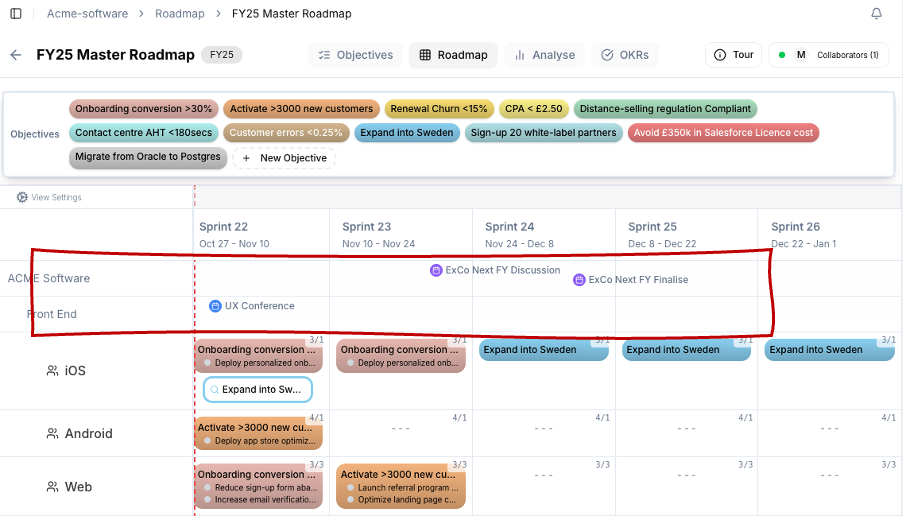Screen dimensions: 906x516
Task: Open the notifications bell
Action: [x=876, y=14]
